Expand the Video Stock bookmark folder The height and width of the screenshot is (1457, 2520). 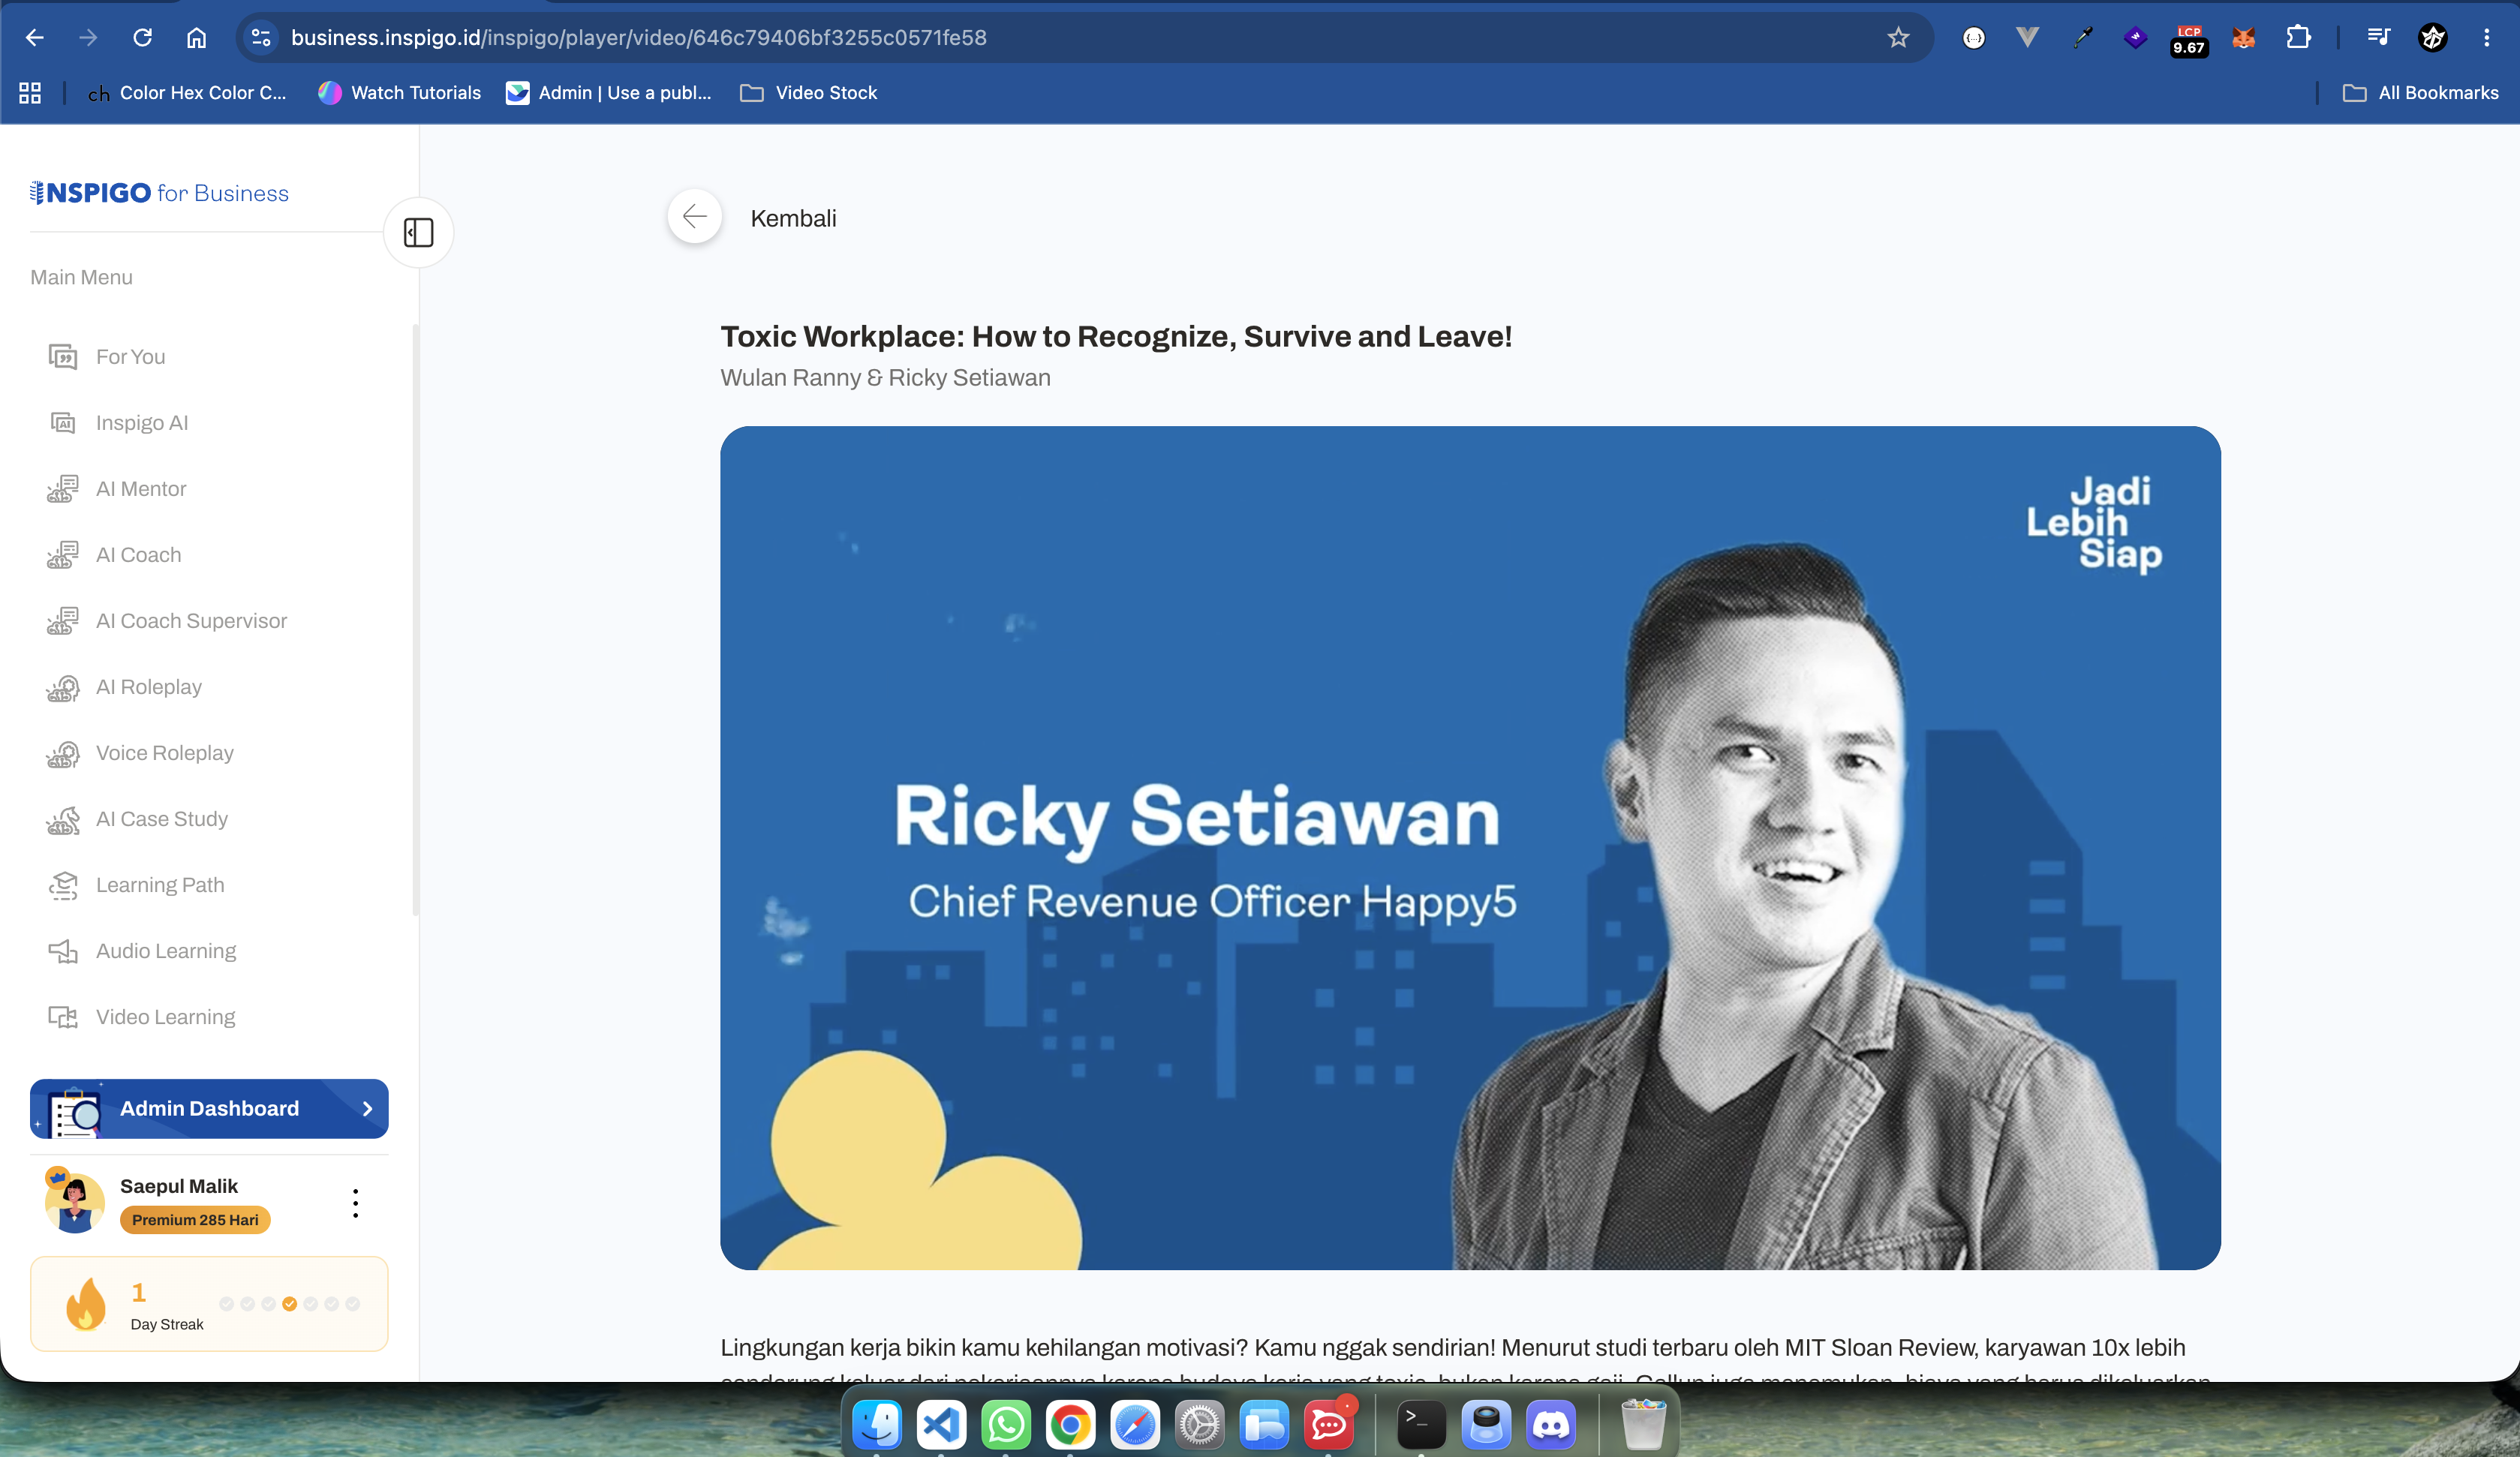[808, 93]
